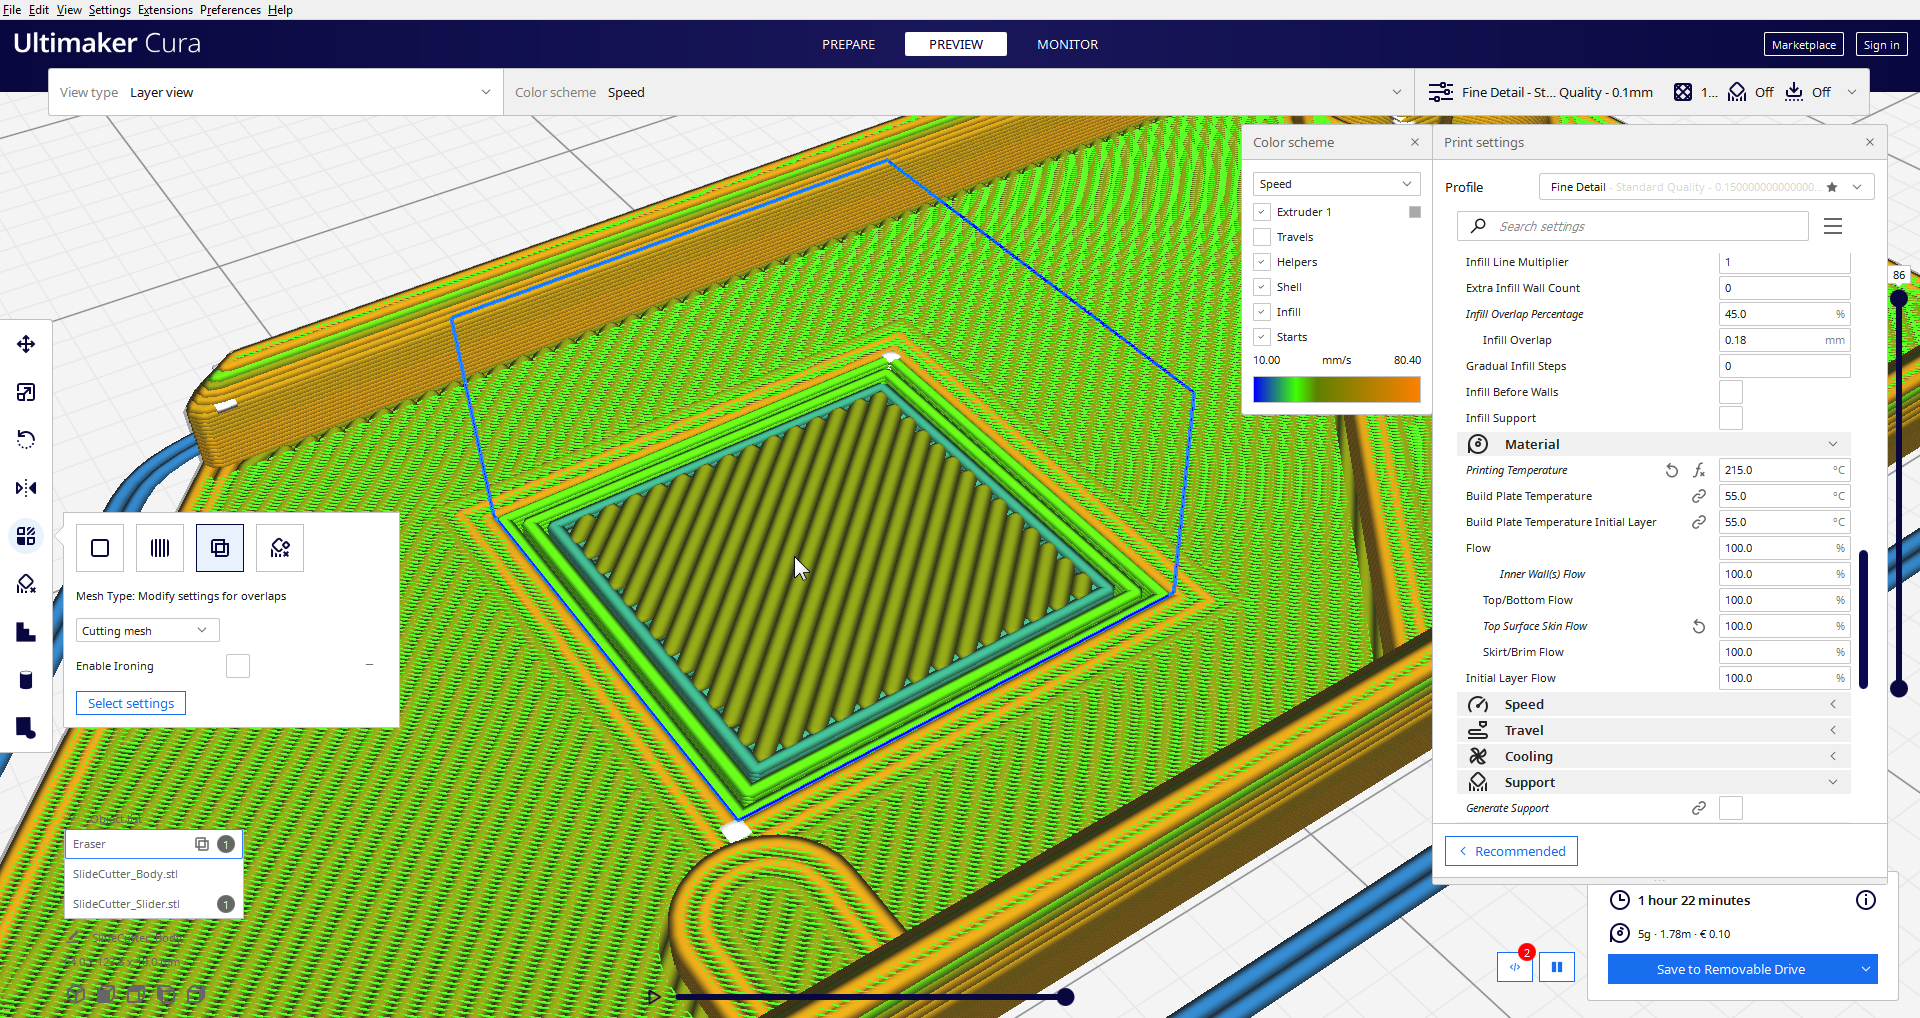Image resolution: width=1920 pixels, height=1018 pixels.
Task: Show print time info details icon
Action: click(x=1866, y=900)
